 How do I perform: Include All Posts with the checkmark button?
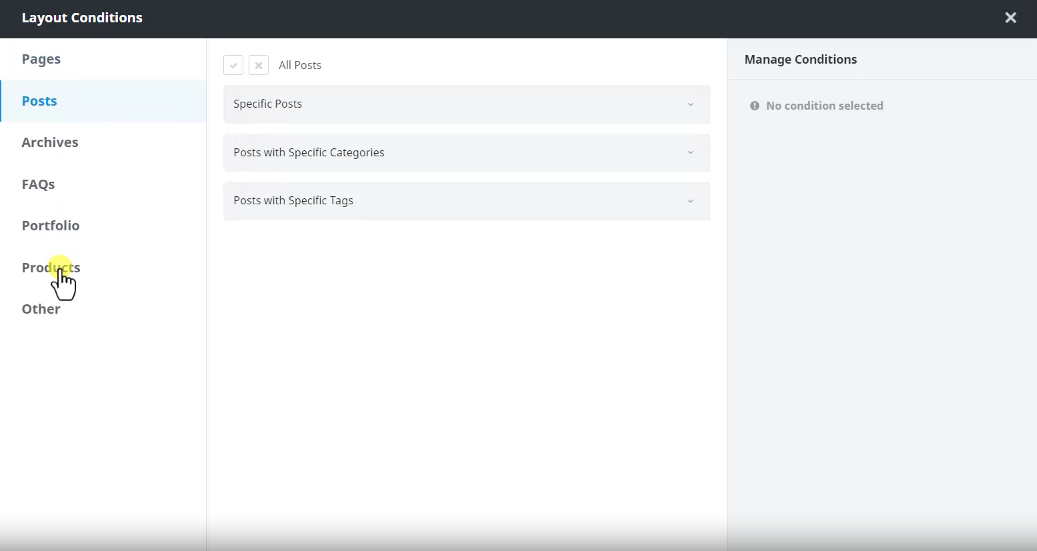[233, 65]
